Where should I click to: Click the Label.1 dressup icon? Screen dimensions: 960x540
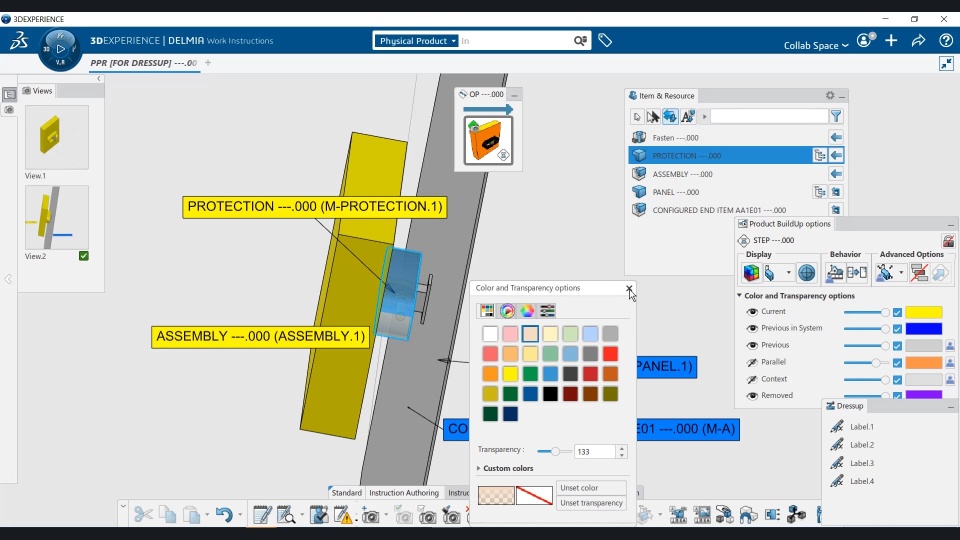click(x=837, y=427)
